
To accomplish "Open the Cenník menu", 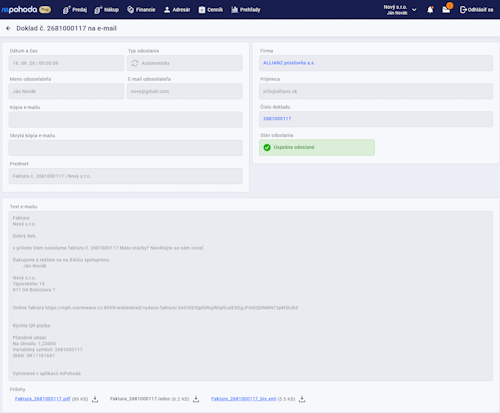I will click(x=211, y=10).
